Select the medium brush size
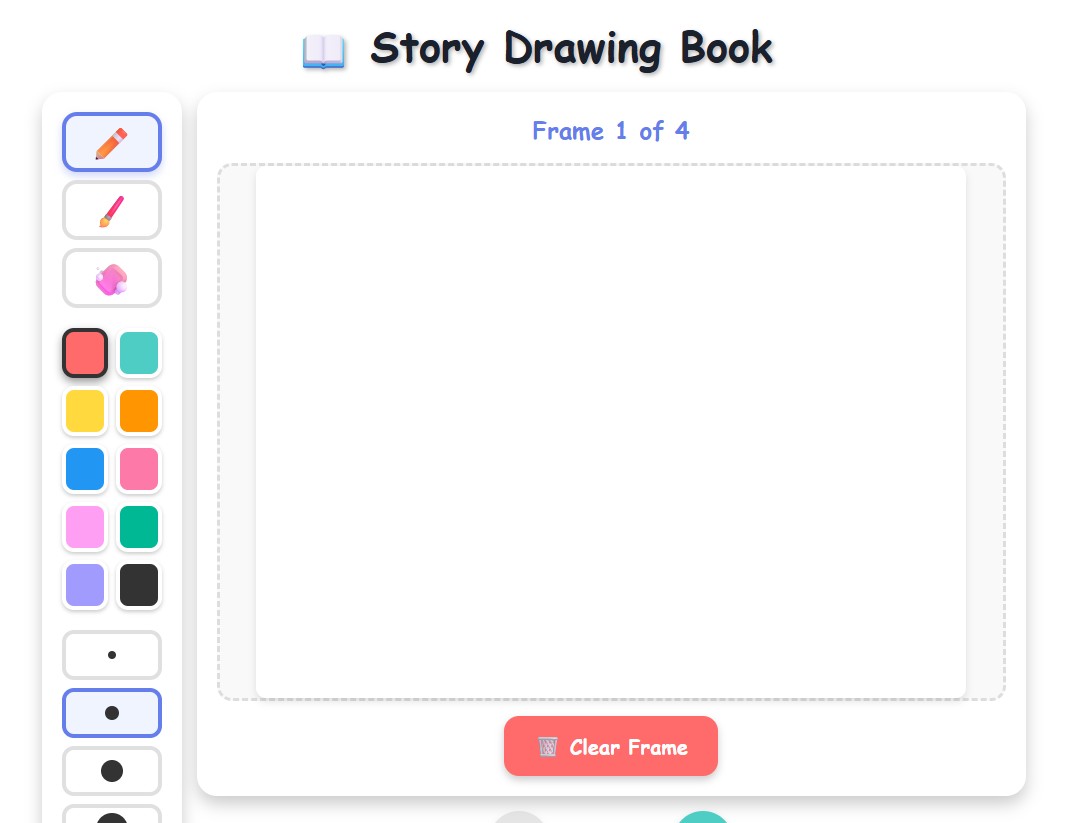Viewport: 1089px width, 823px height. 112,713
